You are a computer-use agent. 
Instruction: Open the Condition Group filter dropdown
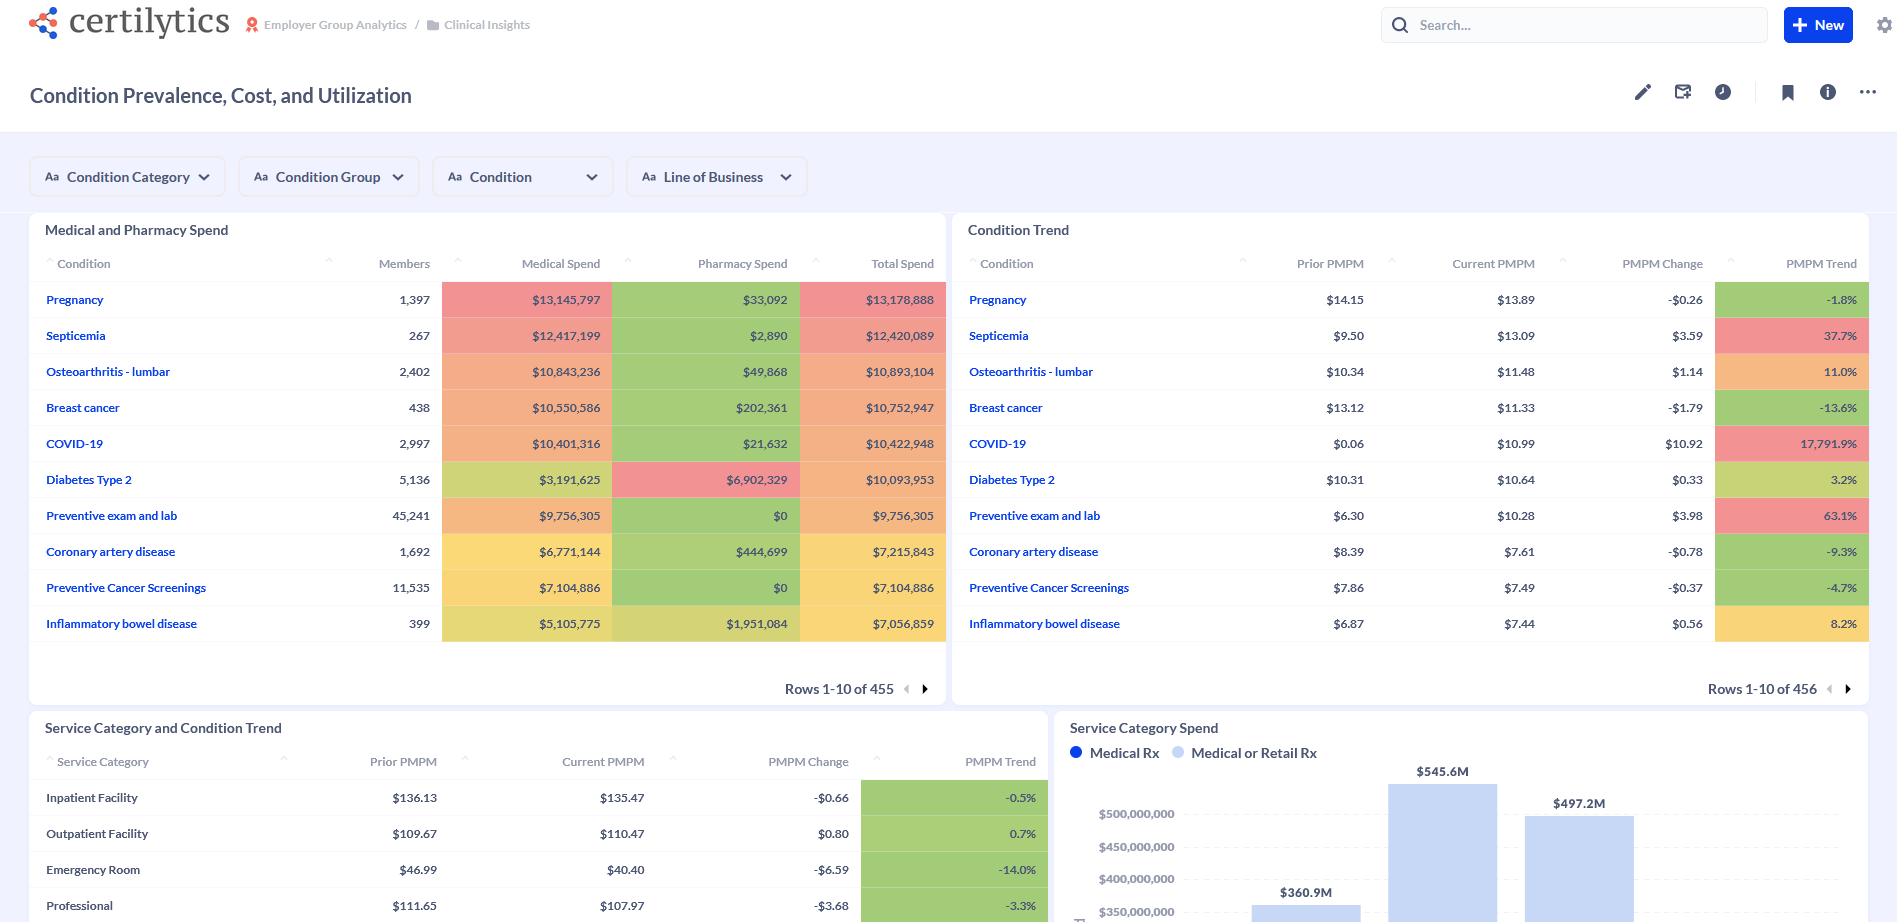coord(328,176)
